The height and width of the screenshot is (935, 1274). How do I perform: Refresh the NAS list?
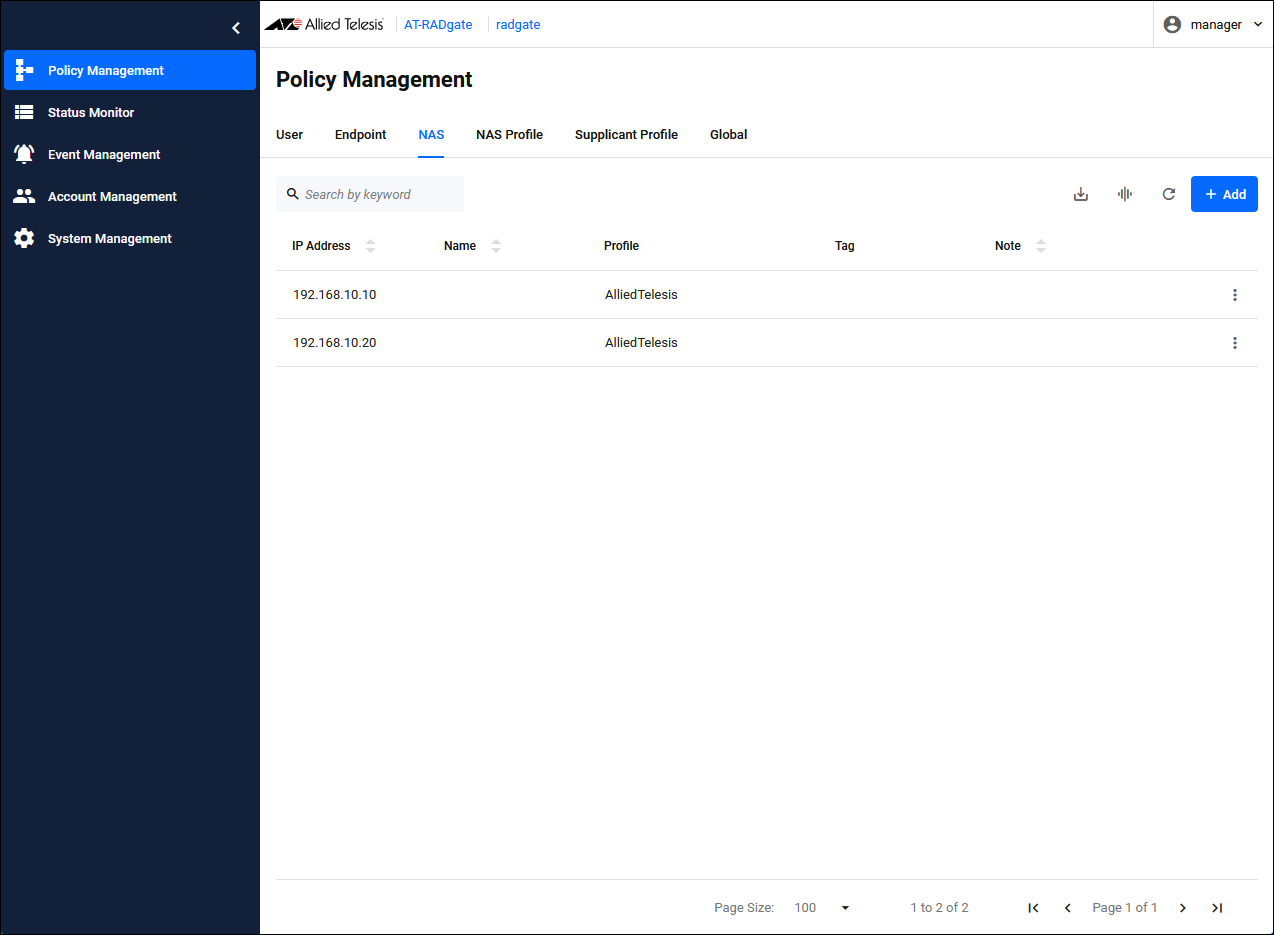coord(1168,194)
